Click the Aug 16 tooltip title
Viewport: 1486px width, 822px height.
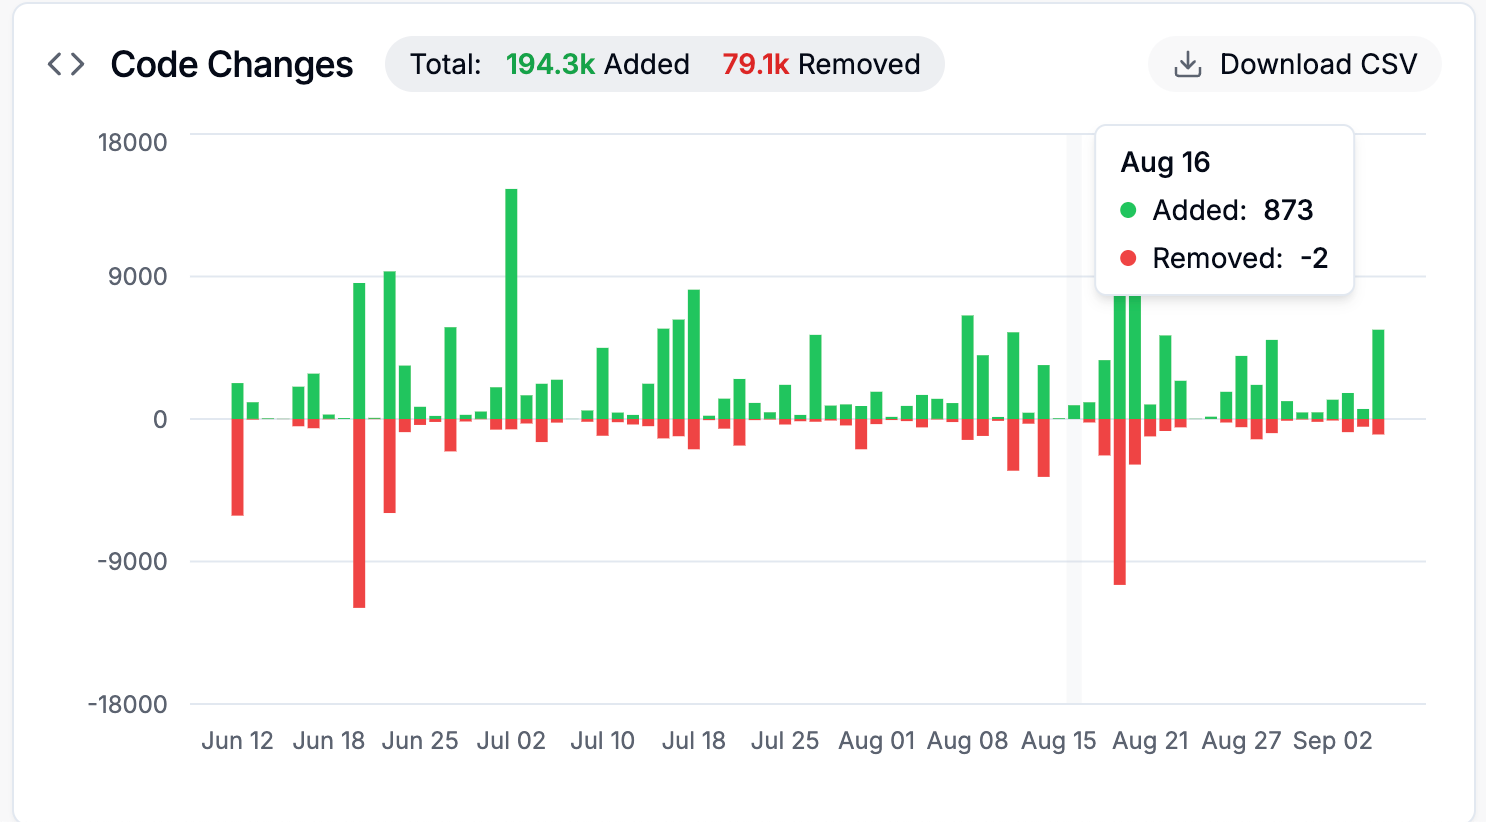[1165, 162]
